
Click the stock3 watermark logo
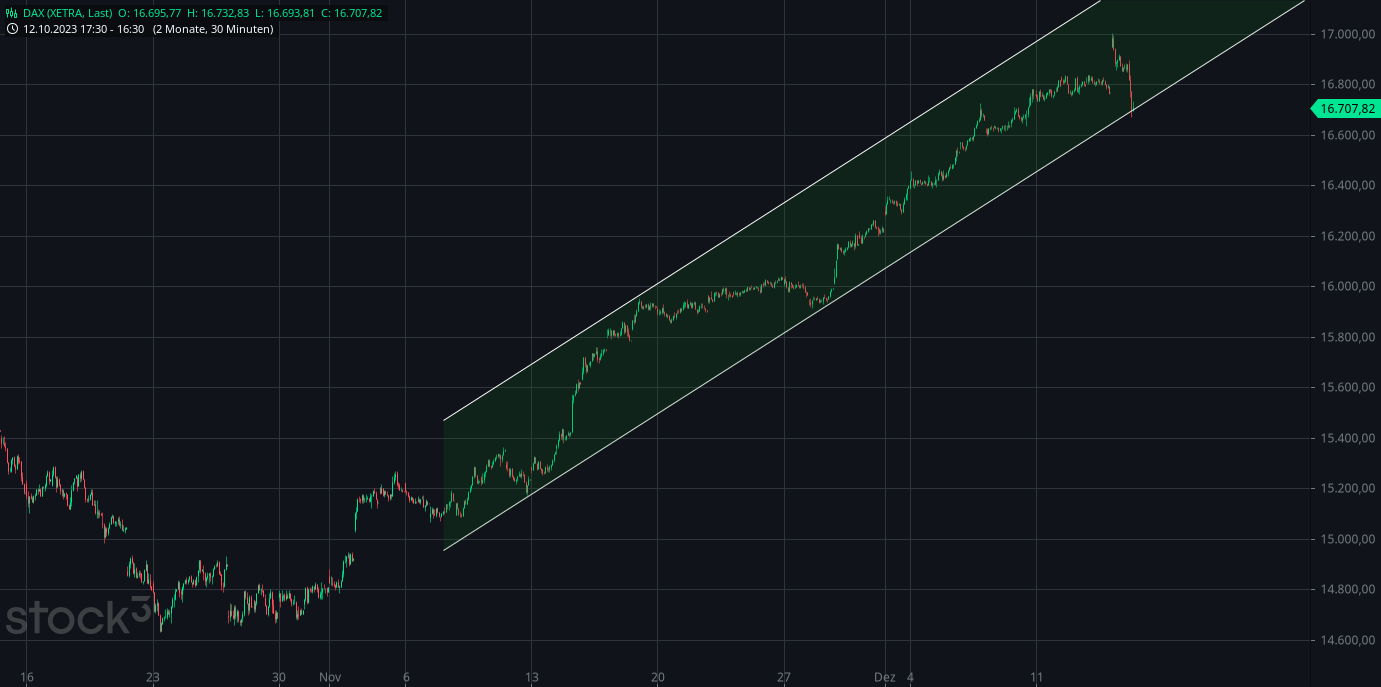(75, 618)
